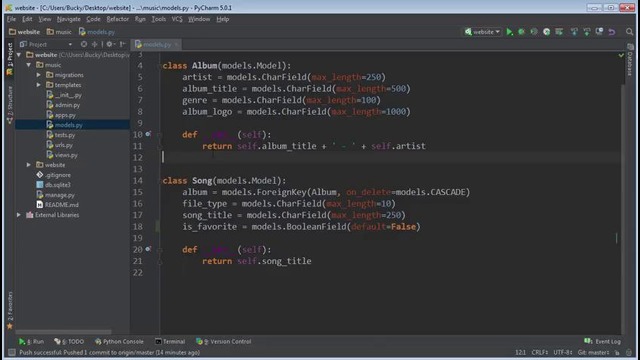Open the Refactor menu
Screen dimensions: 640x360
tap(118, 19)
